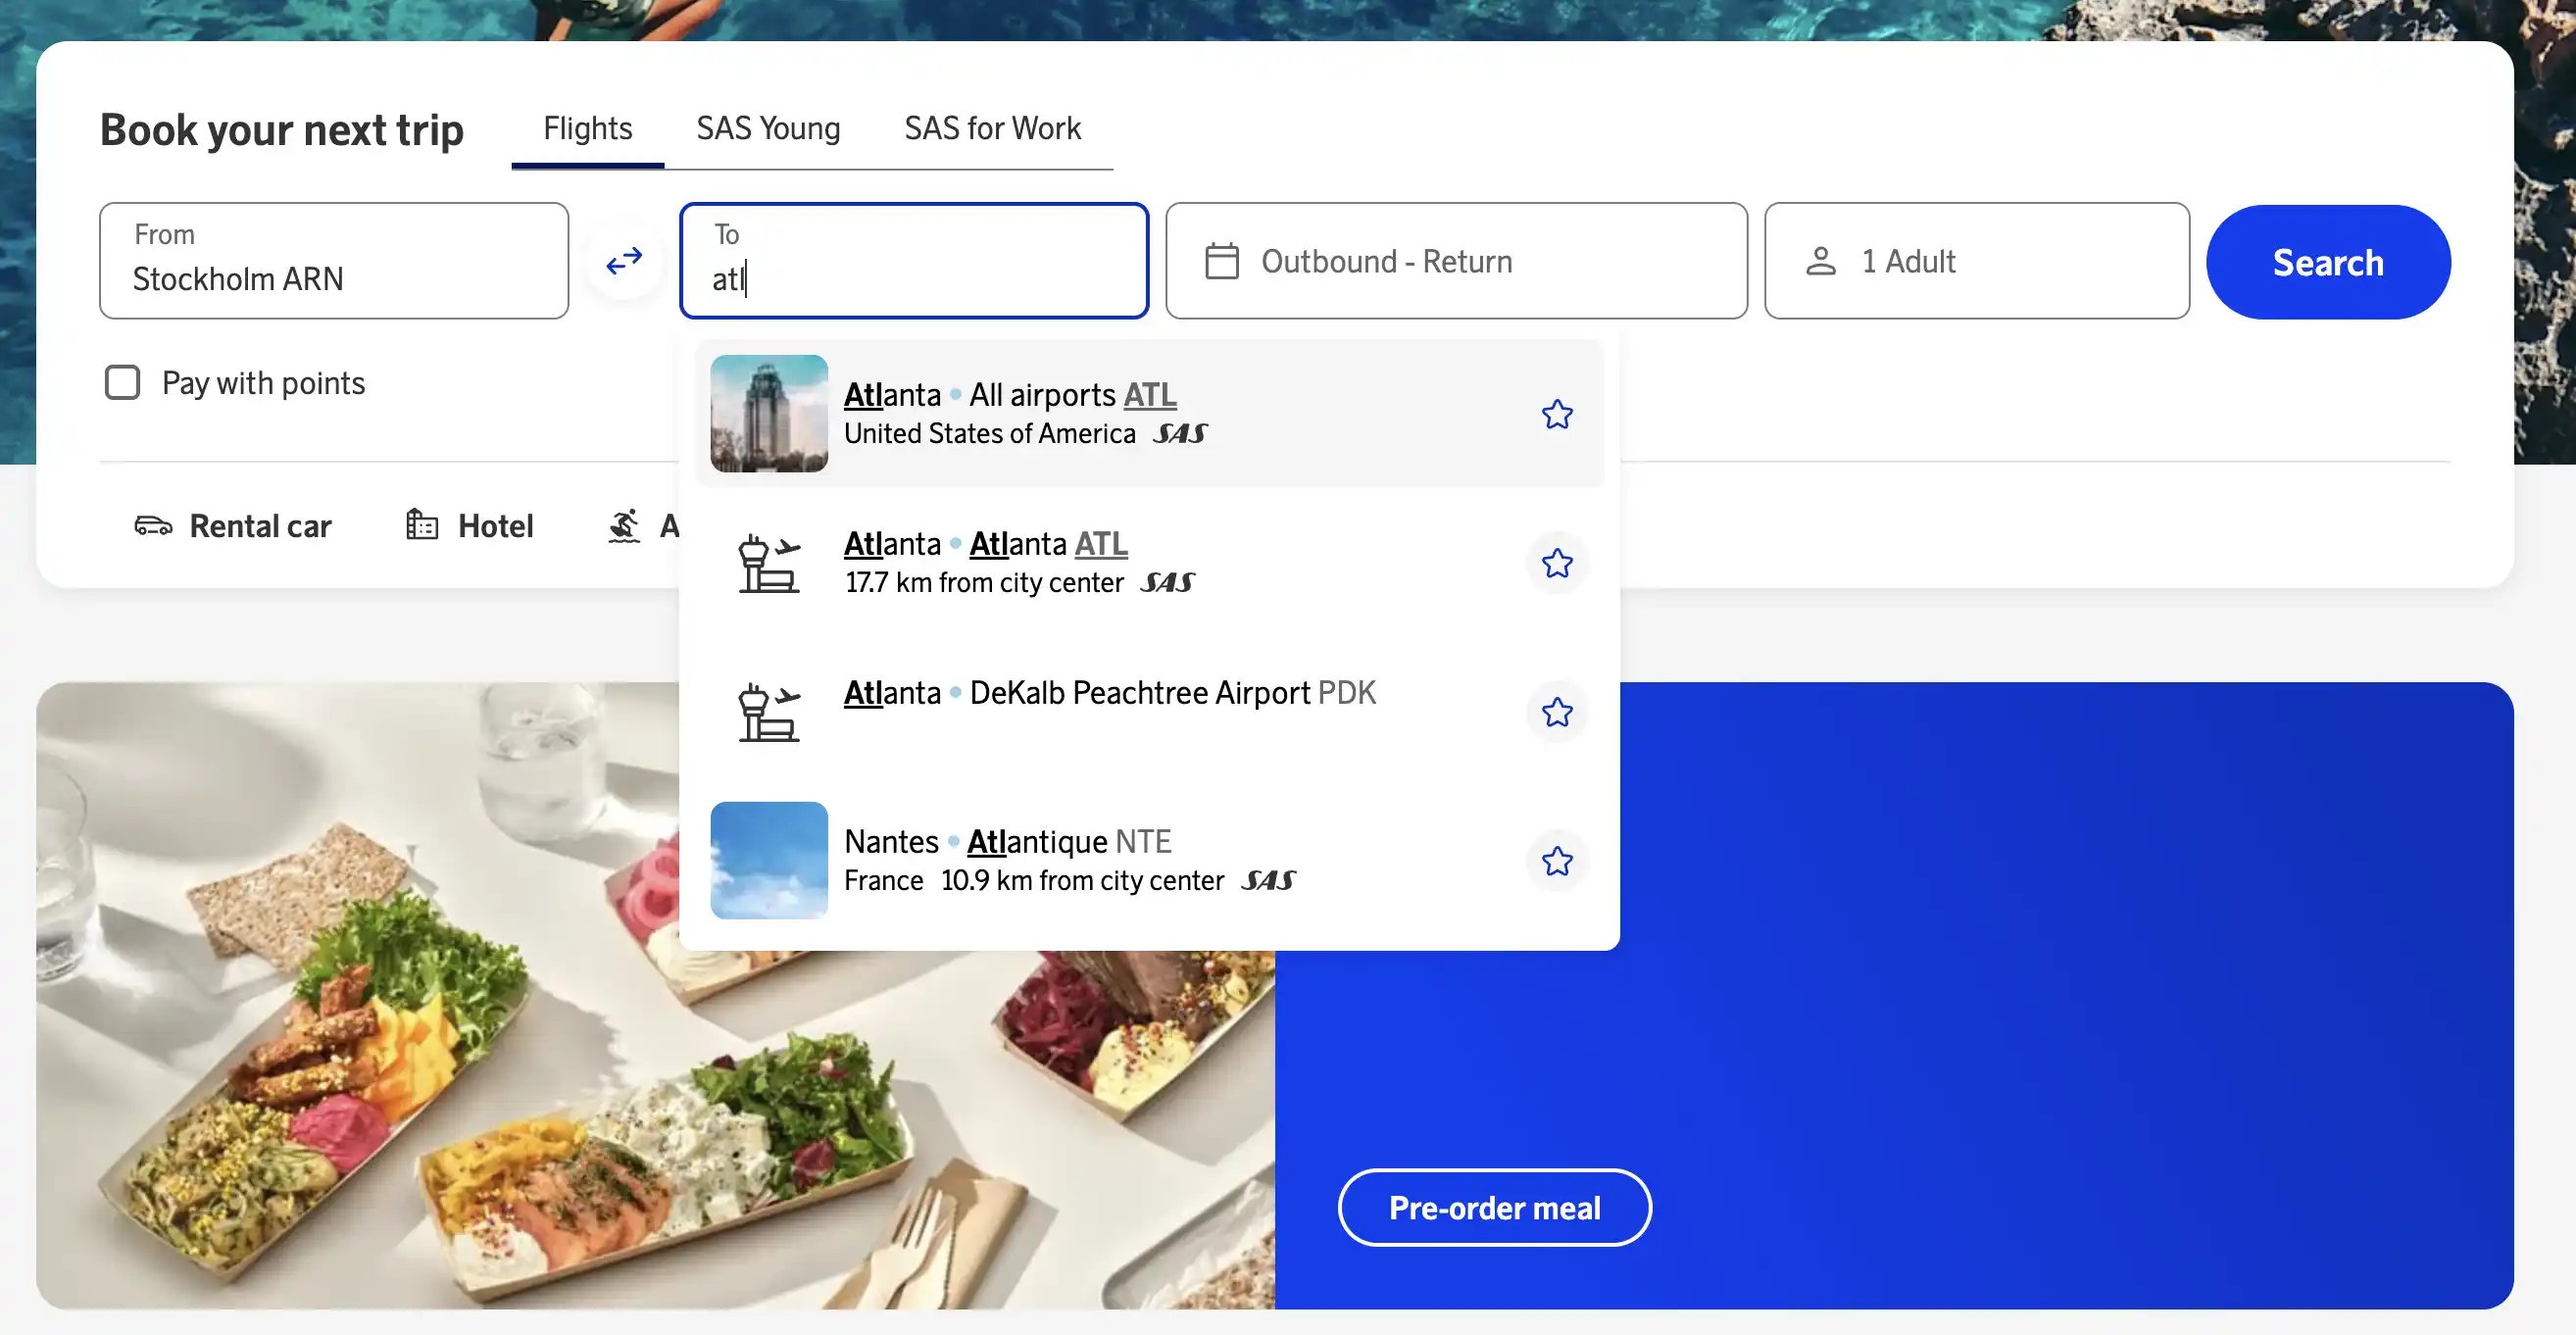Select Nantes Atlantique NTE suggestion
This screenshot has width=2576, height=1335.
tap(1149, 861)
